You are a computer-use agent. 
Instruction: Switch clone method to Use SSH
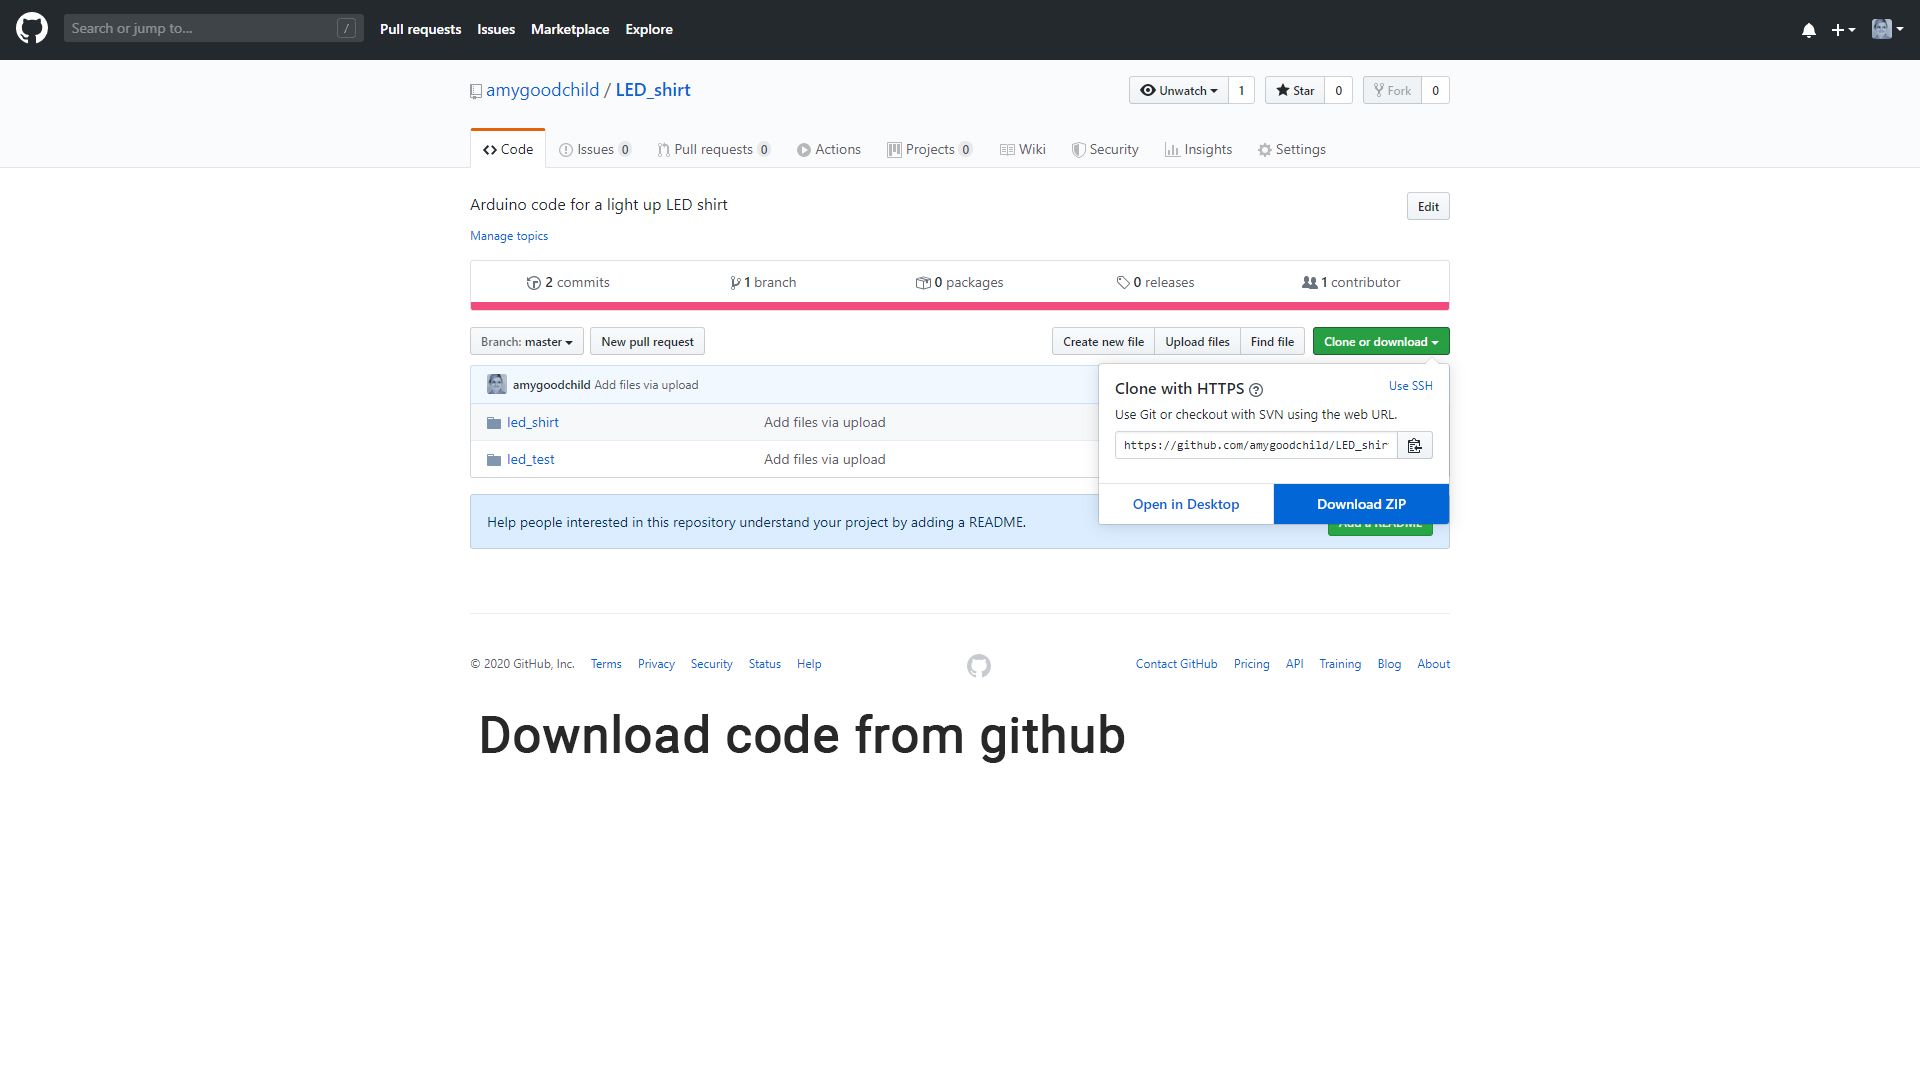(1410, 386)
